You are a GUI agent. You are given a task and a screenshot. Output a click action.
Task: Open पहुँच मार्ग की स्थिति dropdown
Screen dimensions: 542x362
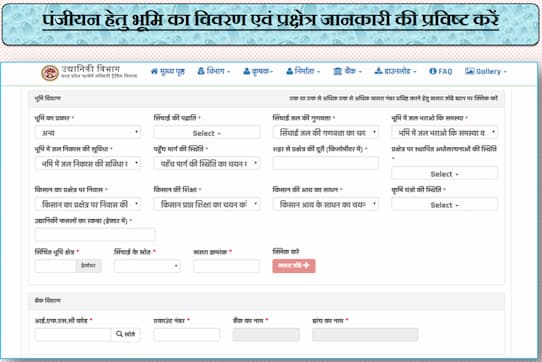tap(207, 164)
